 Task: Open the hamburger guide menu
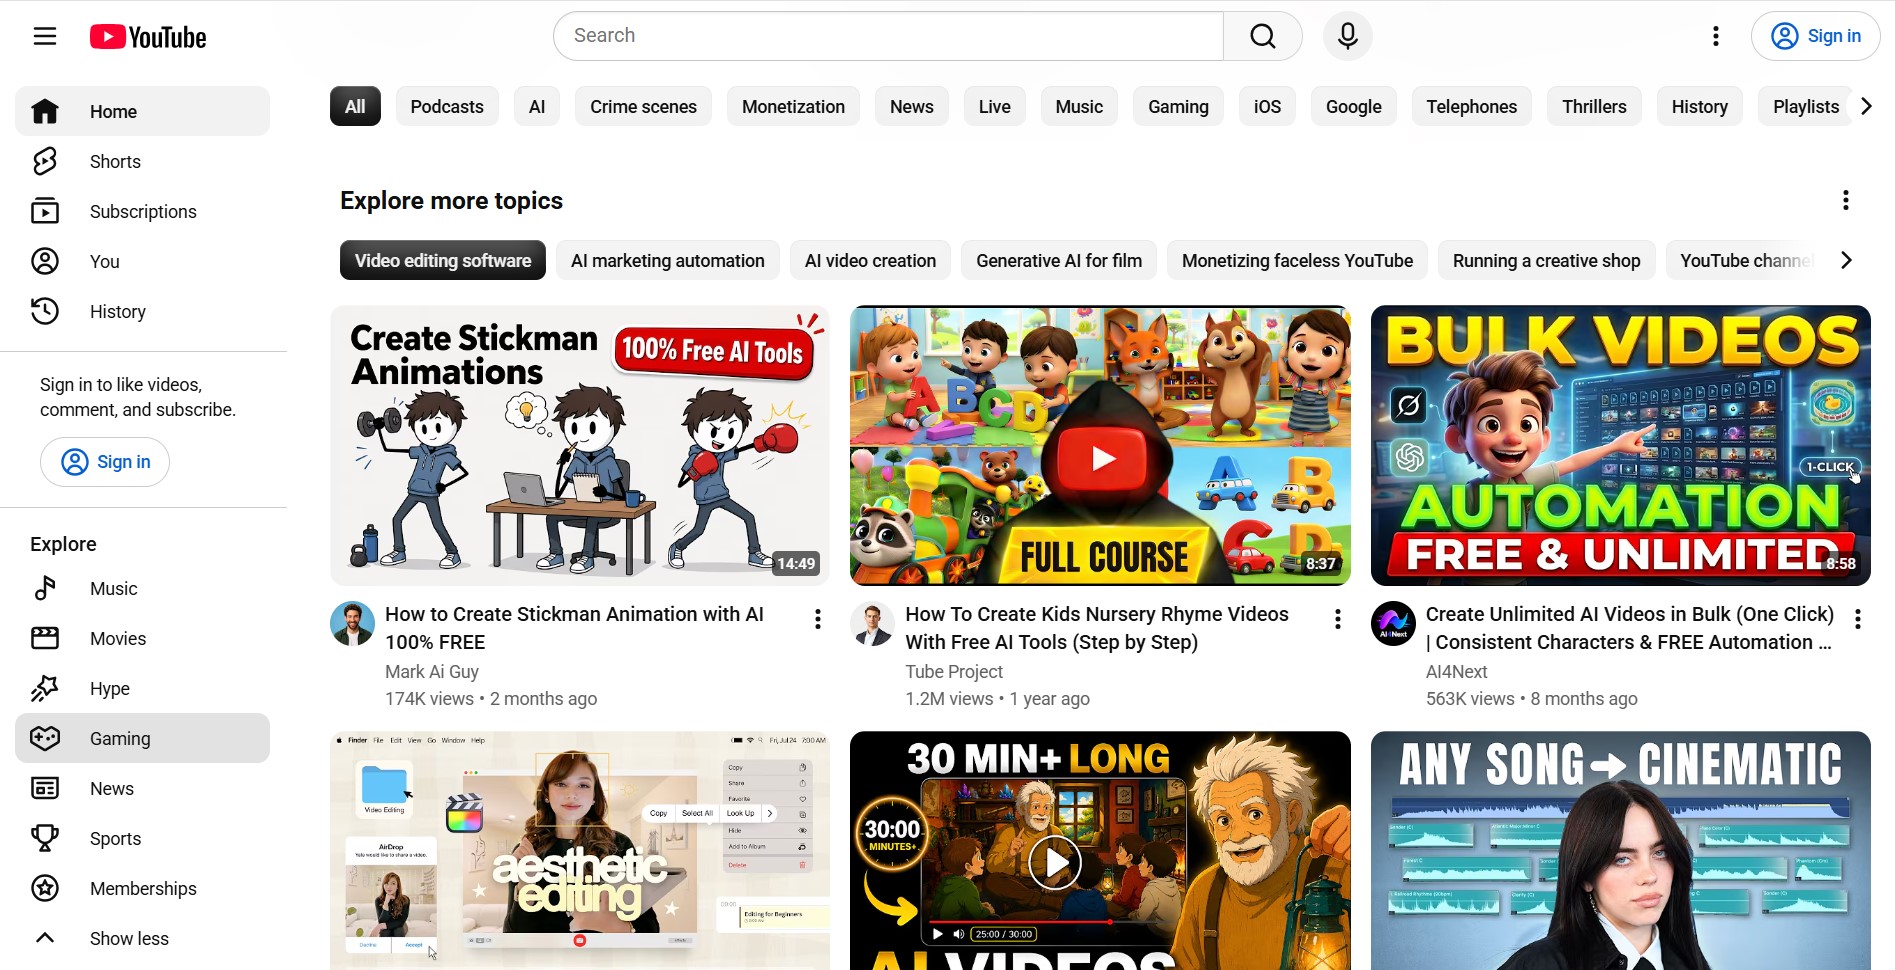(x=45, y=37)
